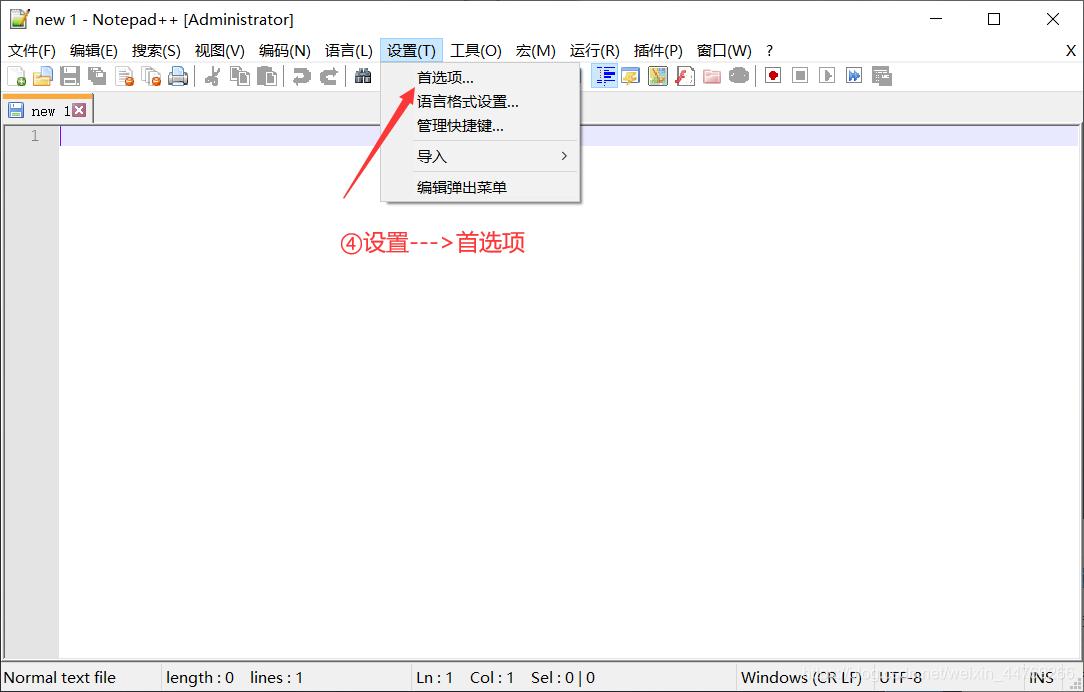
Task: Click the Paste clipboard icon
Action: point(267,76)
